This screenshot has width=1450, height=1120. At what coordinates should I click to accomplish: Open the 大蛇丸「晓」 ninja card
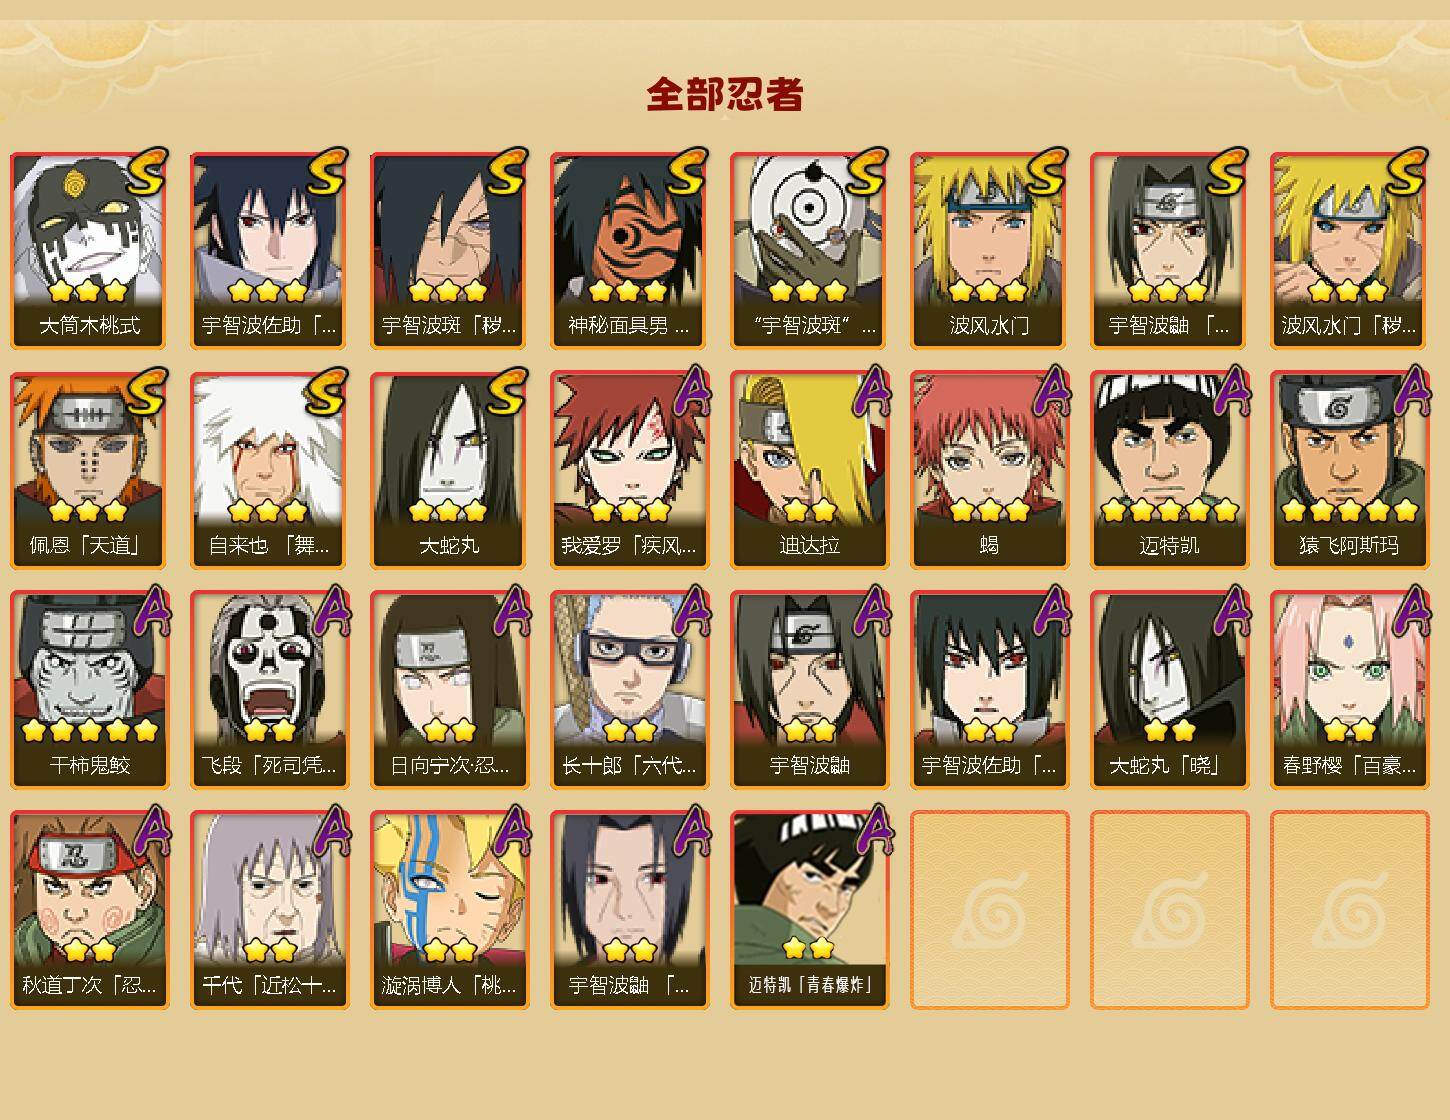pos(1169,690)
